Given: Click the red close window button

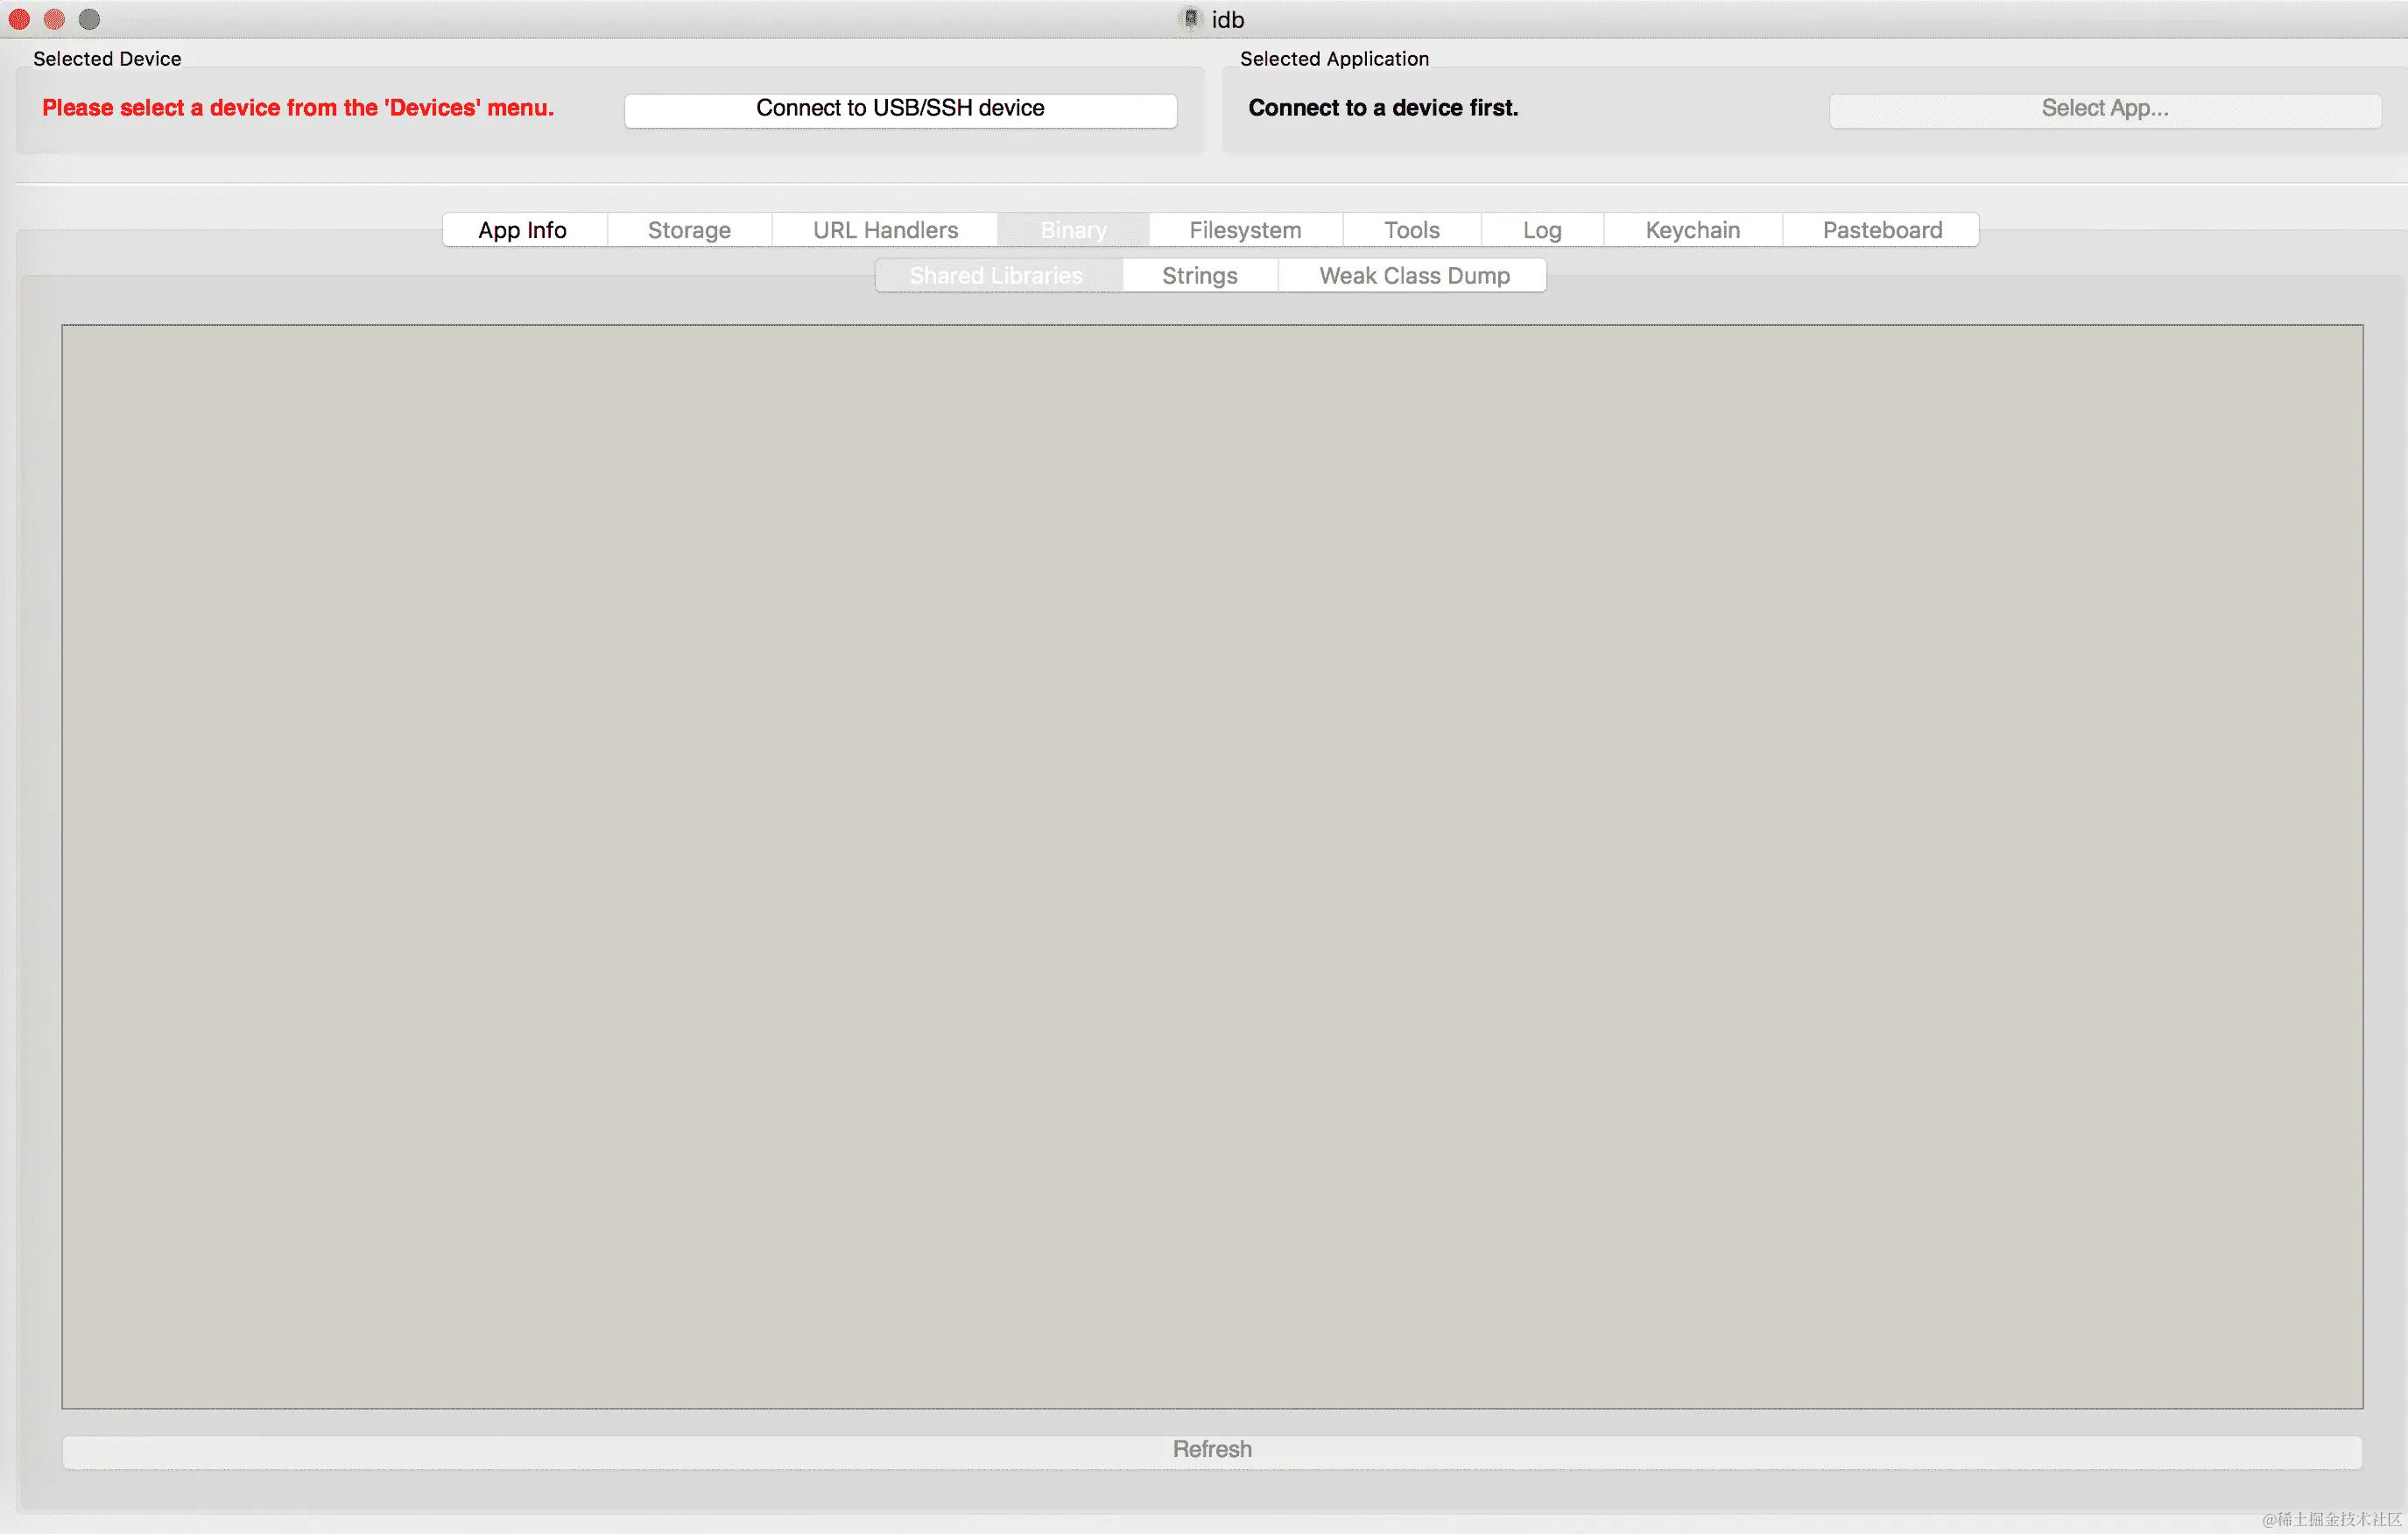Looking at the screenshot, I should coord(19,19).
